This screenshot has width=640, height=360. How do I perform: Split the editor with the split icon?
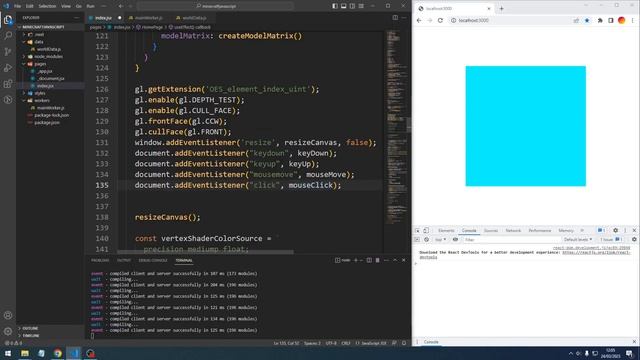pyautogui.click(x=395, y=18)
